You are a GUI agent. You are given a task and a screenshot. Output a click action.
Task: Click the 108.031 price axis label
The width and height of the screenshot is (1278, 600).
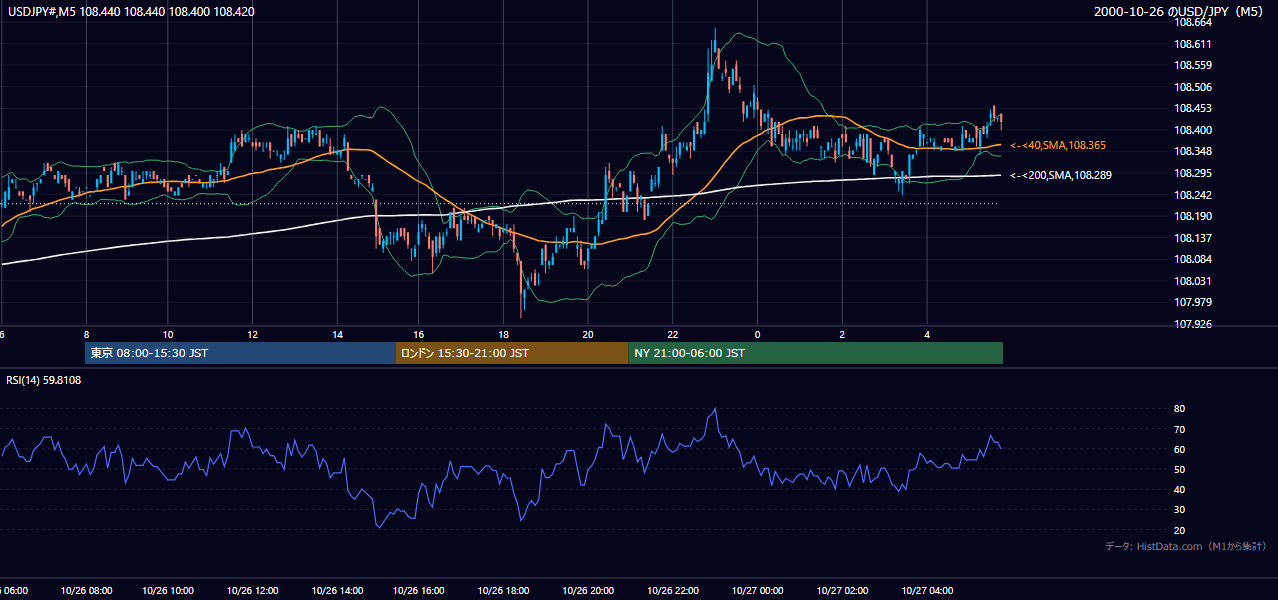pos(1194,281)
